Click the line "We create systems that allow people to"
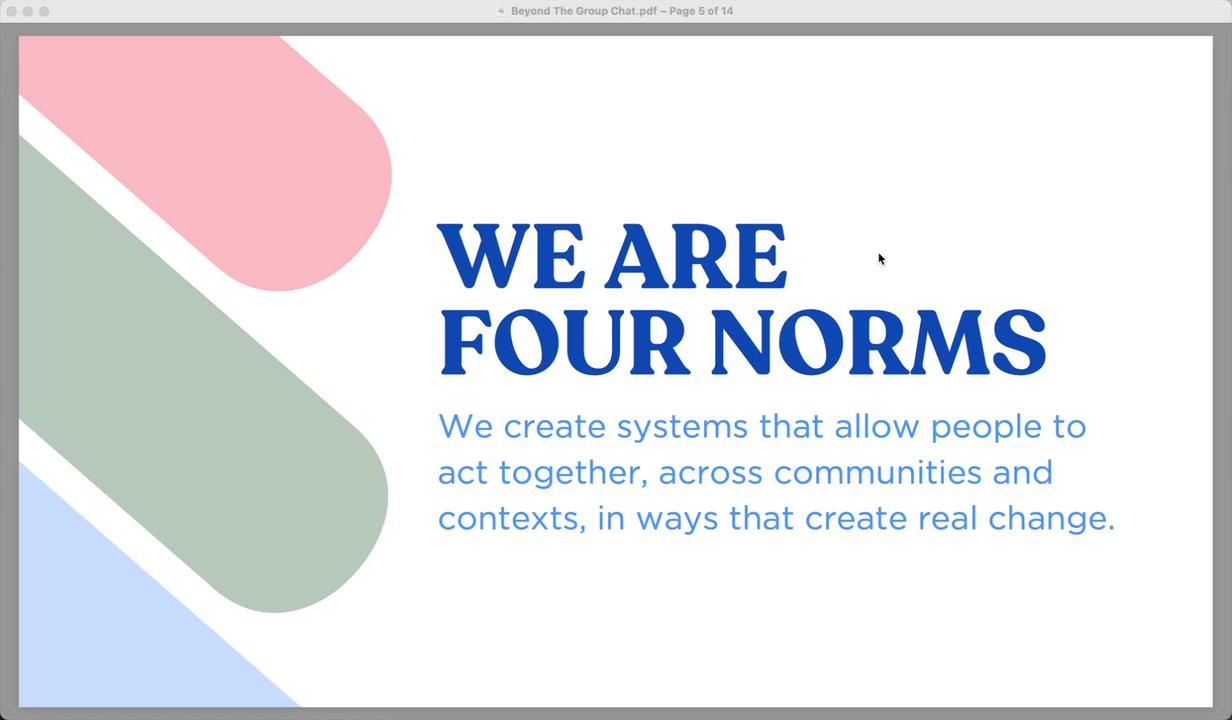The height and width of the screenshot is (720, 1232). point(762,428)
